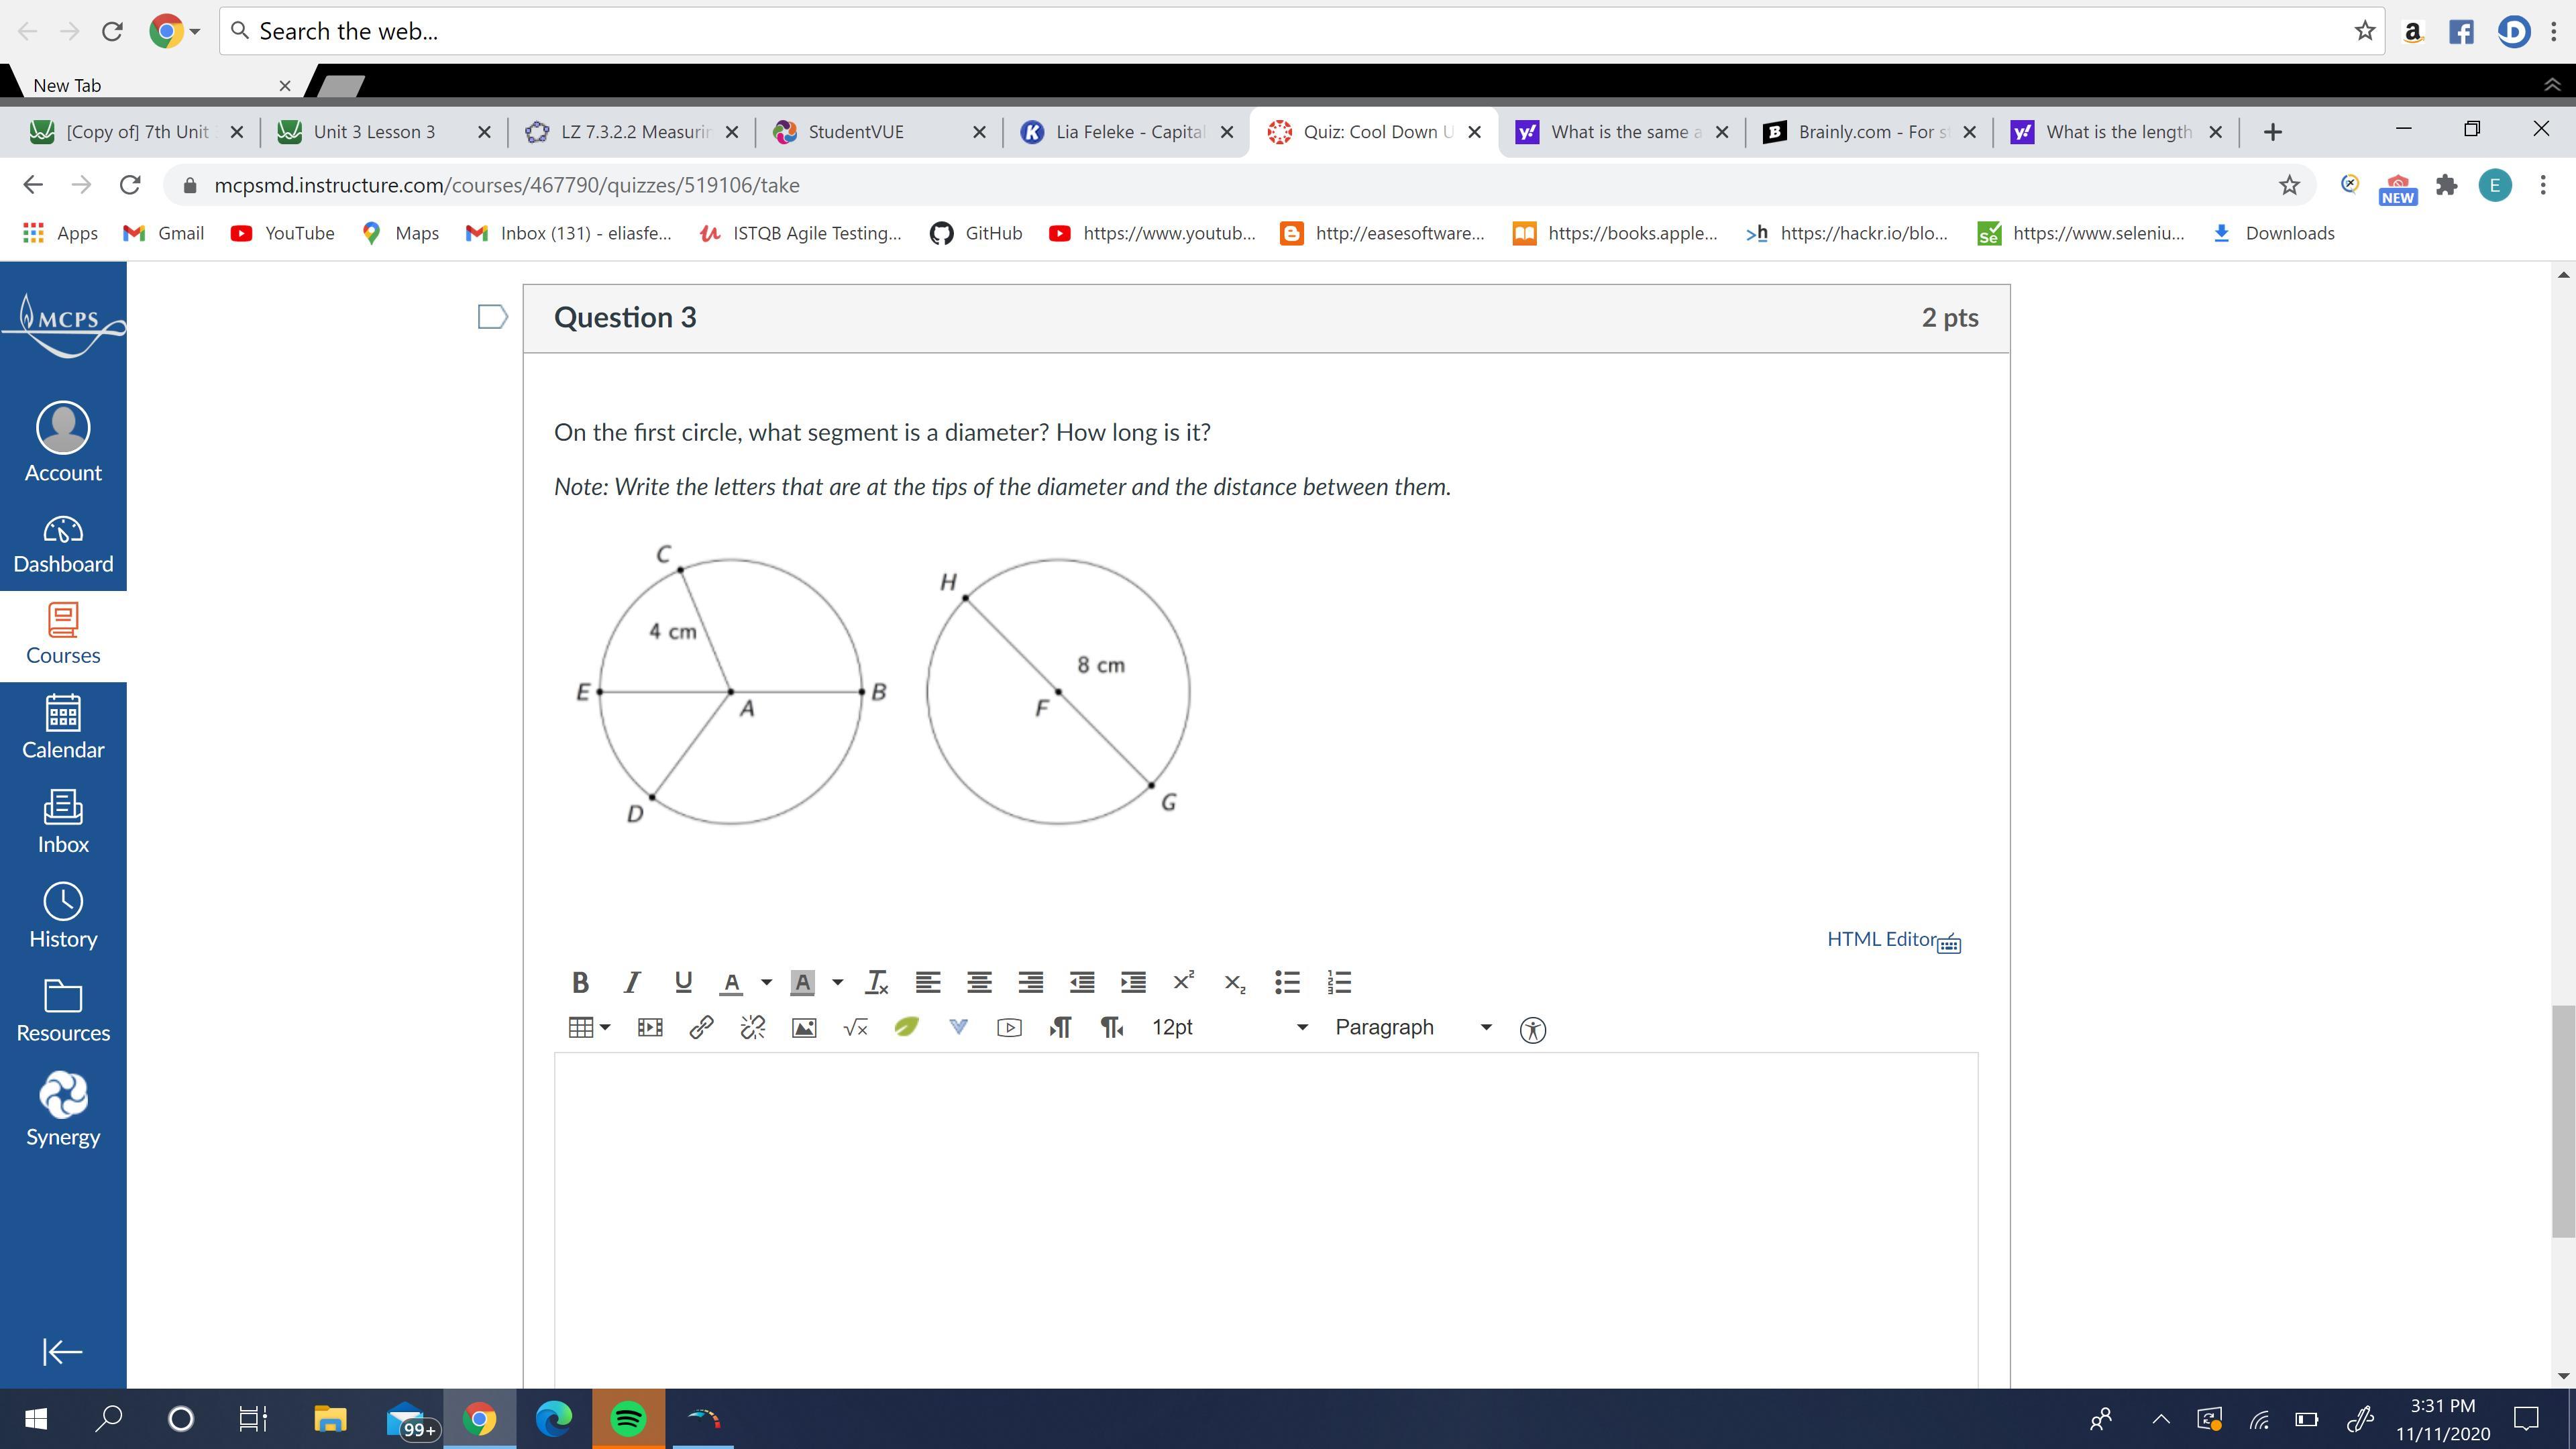Insert a bulleted list
This screenshot has width=2576, height=1449.
pos(1287,982)
